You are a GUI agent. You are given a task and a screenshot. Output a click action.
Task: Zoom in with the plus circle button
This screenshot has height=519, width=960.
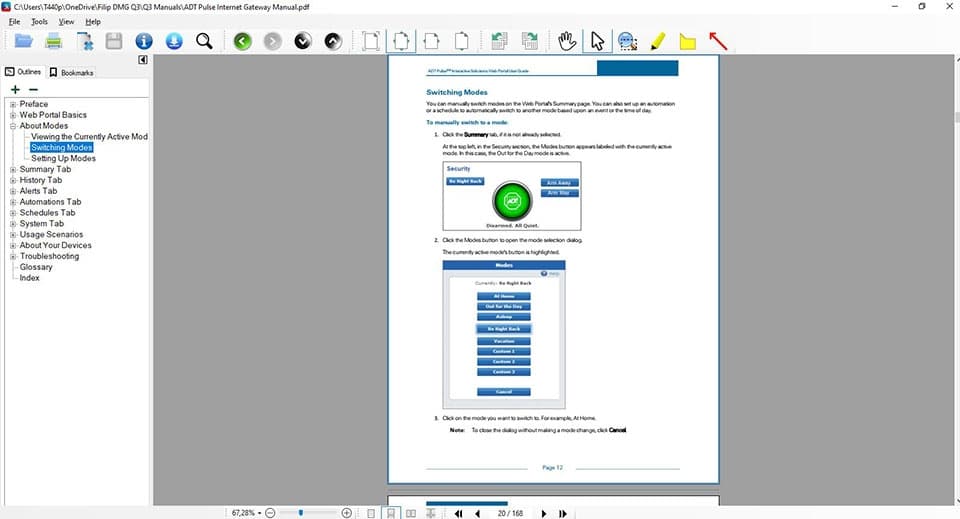pos(347,513)
